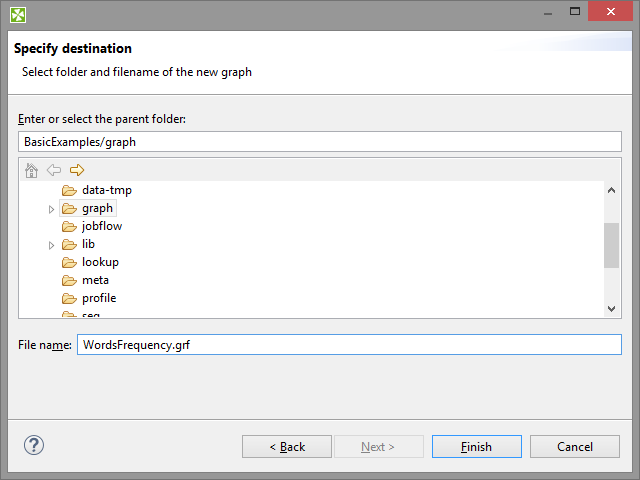Click the jobflow folder icon
Image resolution: width=640 pixels, height=480 pixels.
click(x=69, y=226)
